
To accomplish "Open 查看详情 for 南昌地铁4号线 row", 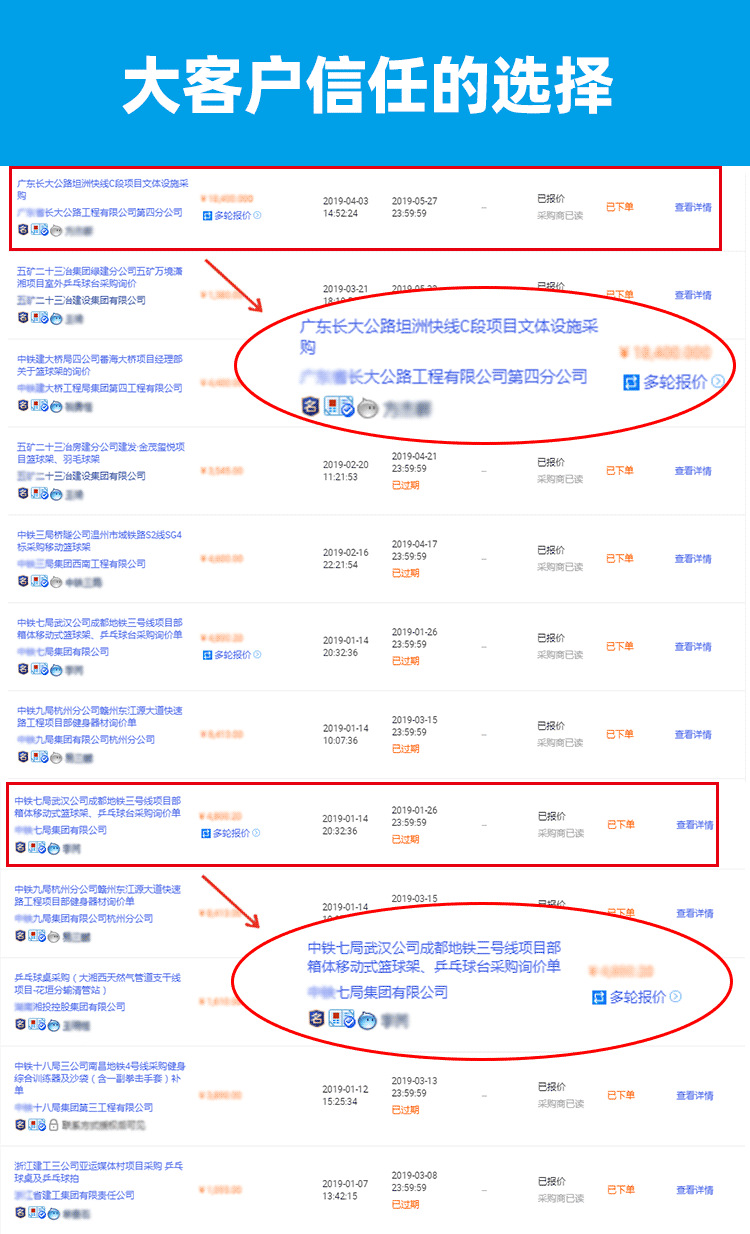I will tap(693, 1096).
